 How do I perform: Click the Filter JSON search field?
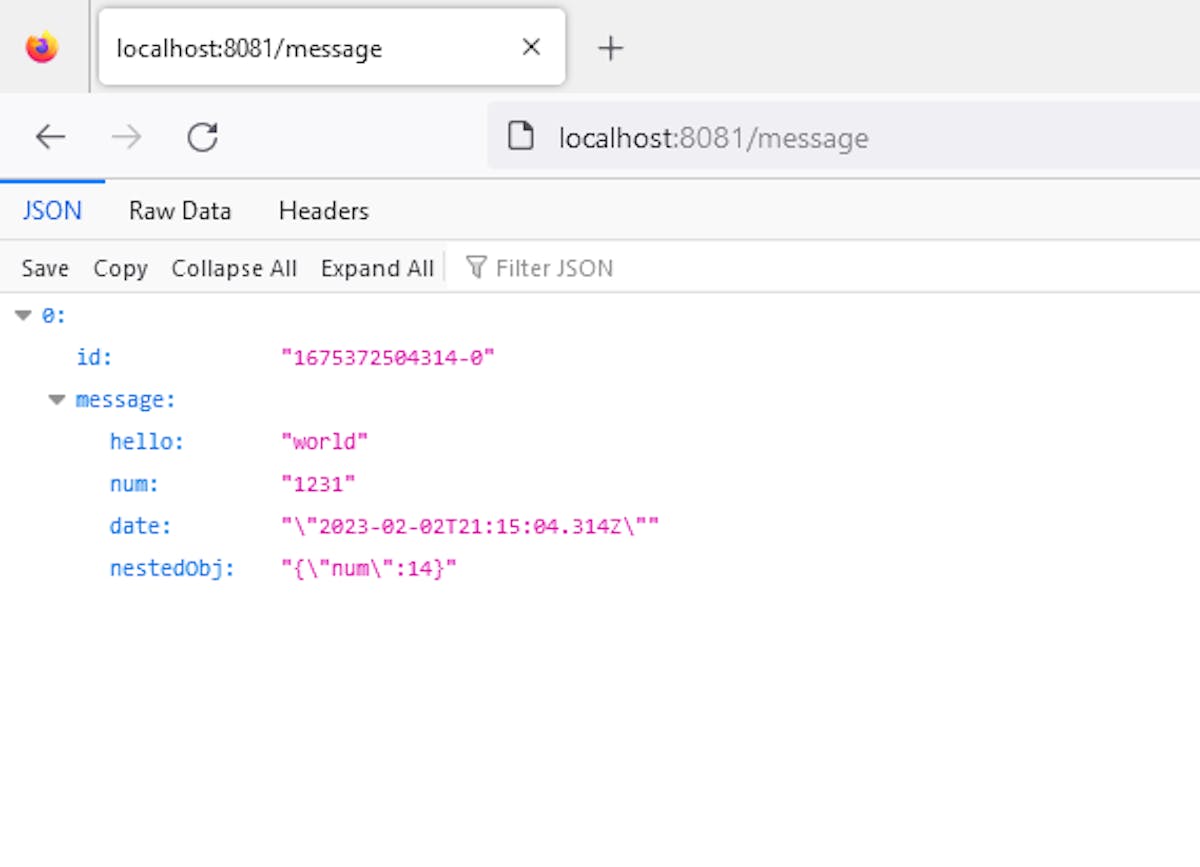pyautogui.click(x=554, y=268)
